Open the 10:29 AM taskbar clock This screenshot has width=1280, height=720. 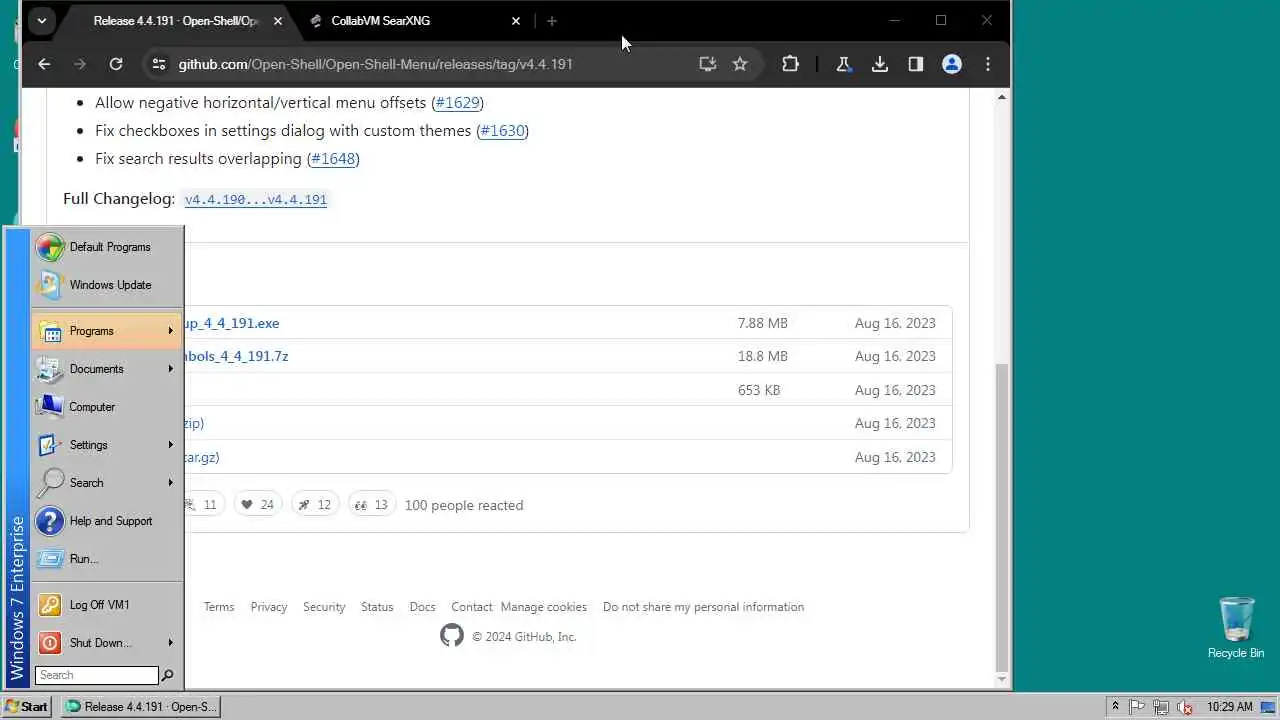[1229, 706]
